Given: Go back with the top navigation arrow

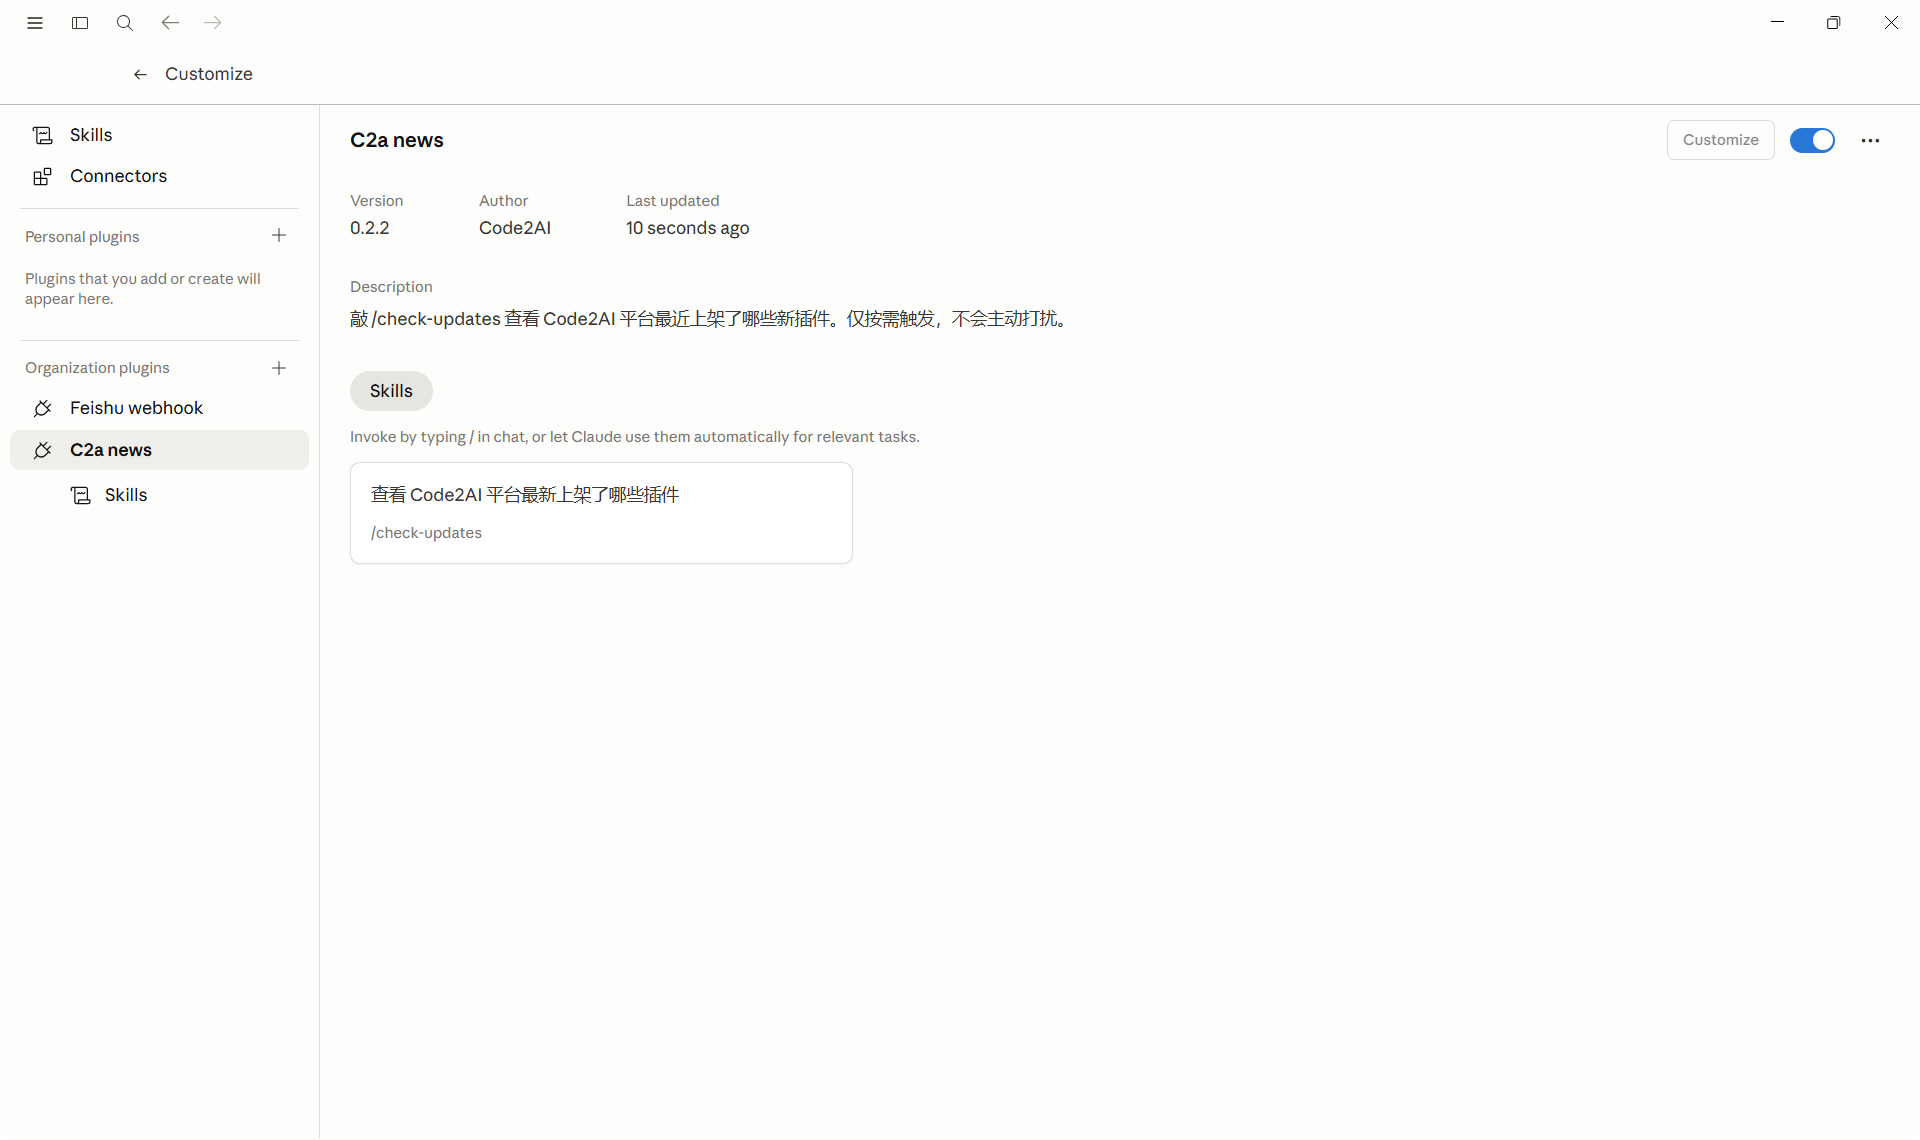Looking at the screenshot, I should (170, 23).
